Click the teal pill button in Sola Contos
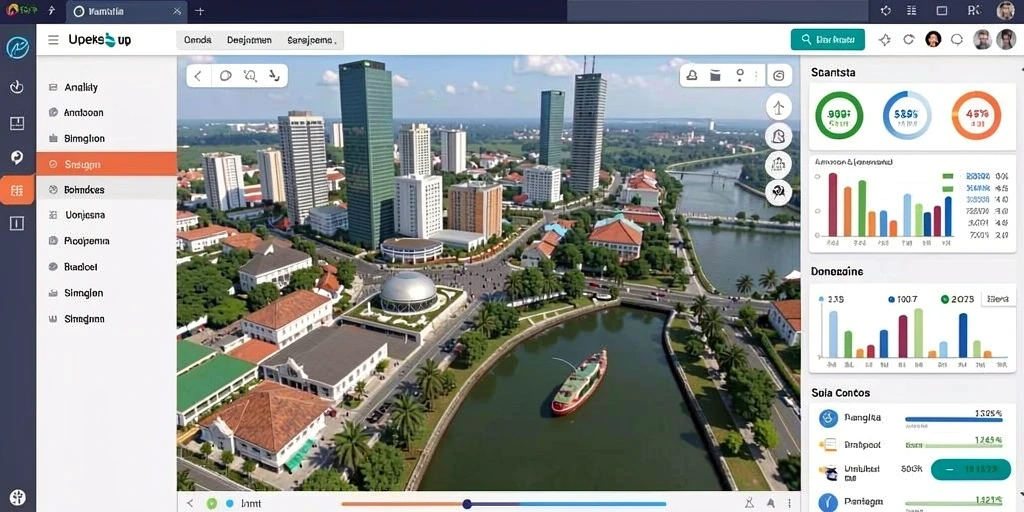Screen dimensions: 1024x512 coord(970,470)
